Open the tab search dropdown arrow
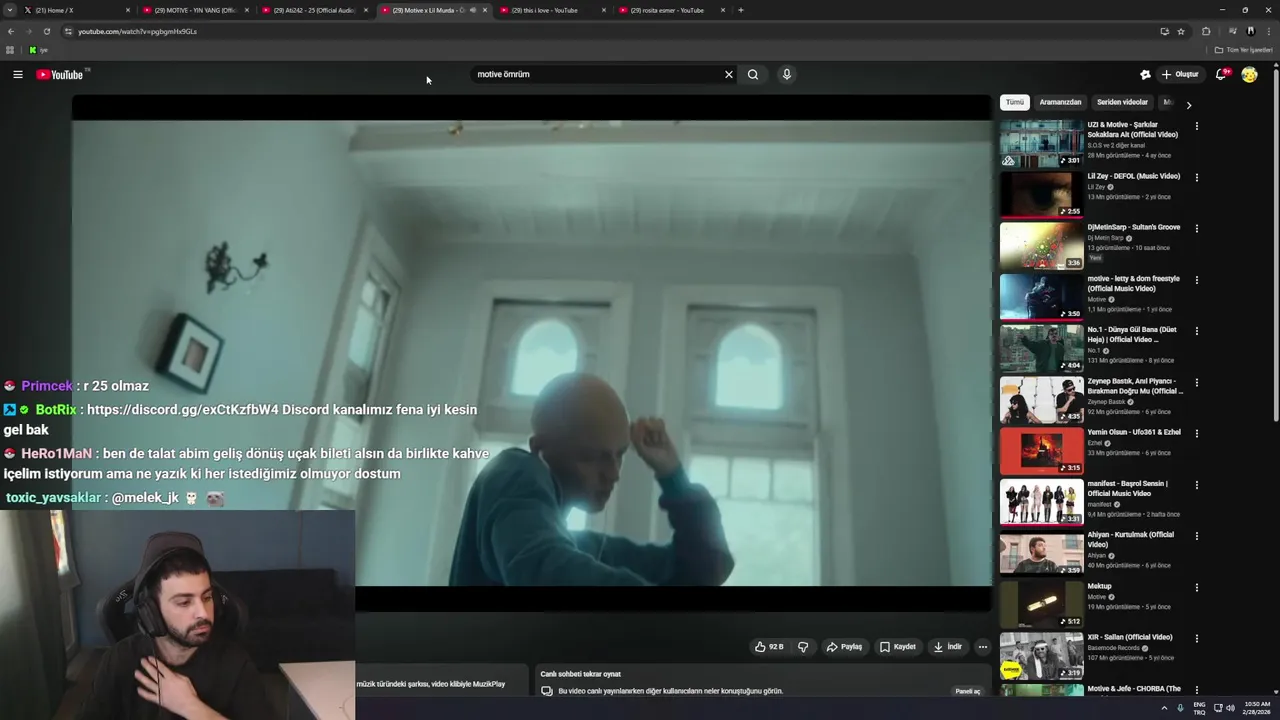1280x720 pixels. click(x=10, y=10)
